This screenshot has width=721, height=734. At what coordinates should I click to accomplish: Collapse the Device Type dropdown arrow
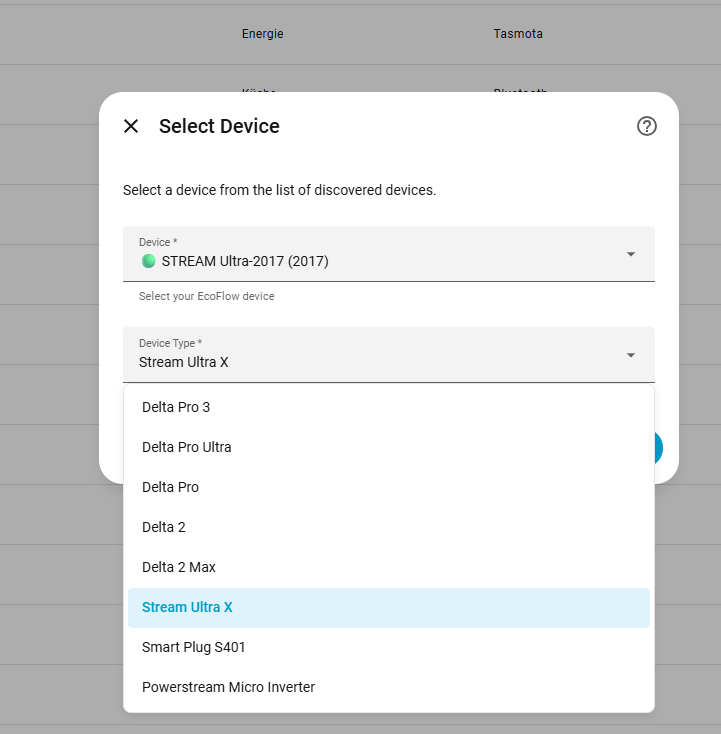click(631, 355)
